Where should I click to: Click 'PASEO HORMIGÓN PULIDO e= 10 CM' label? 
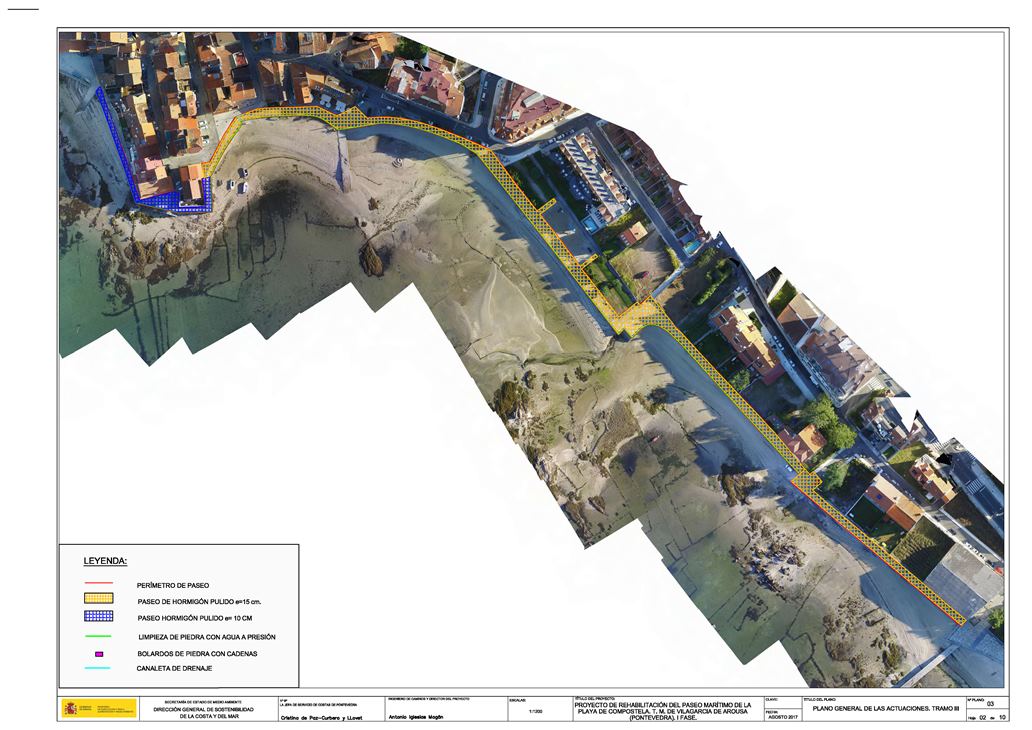200,618
